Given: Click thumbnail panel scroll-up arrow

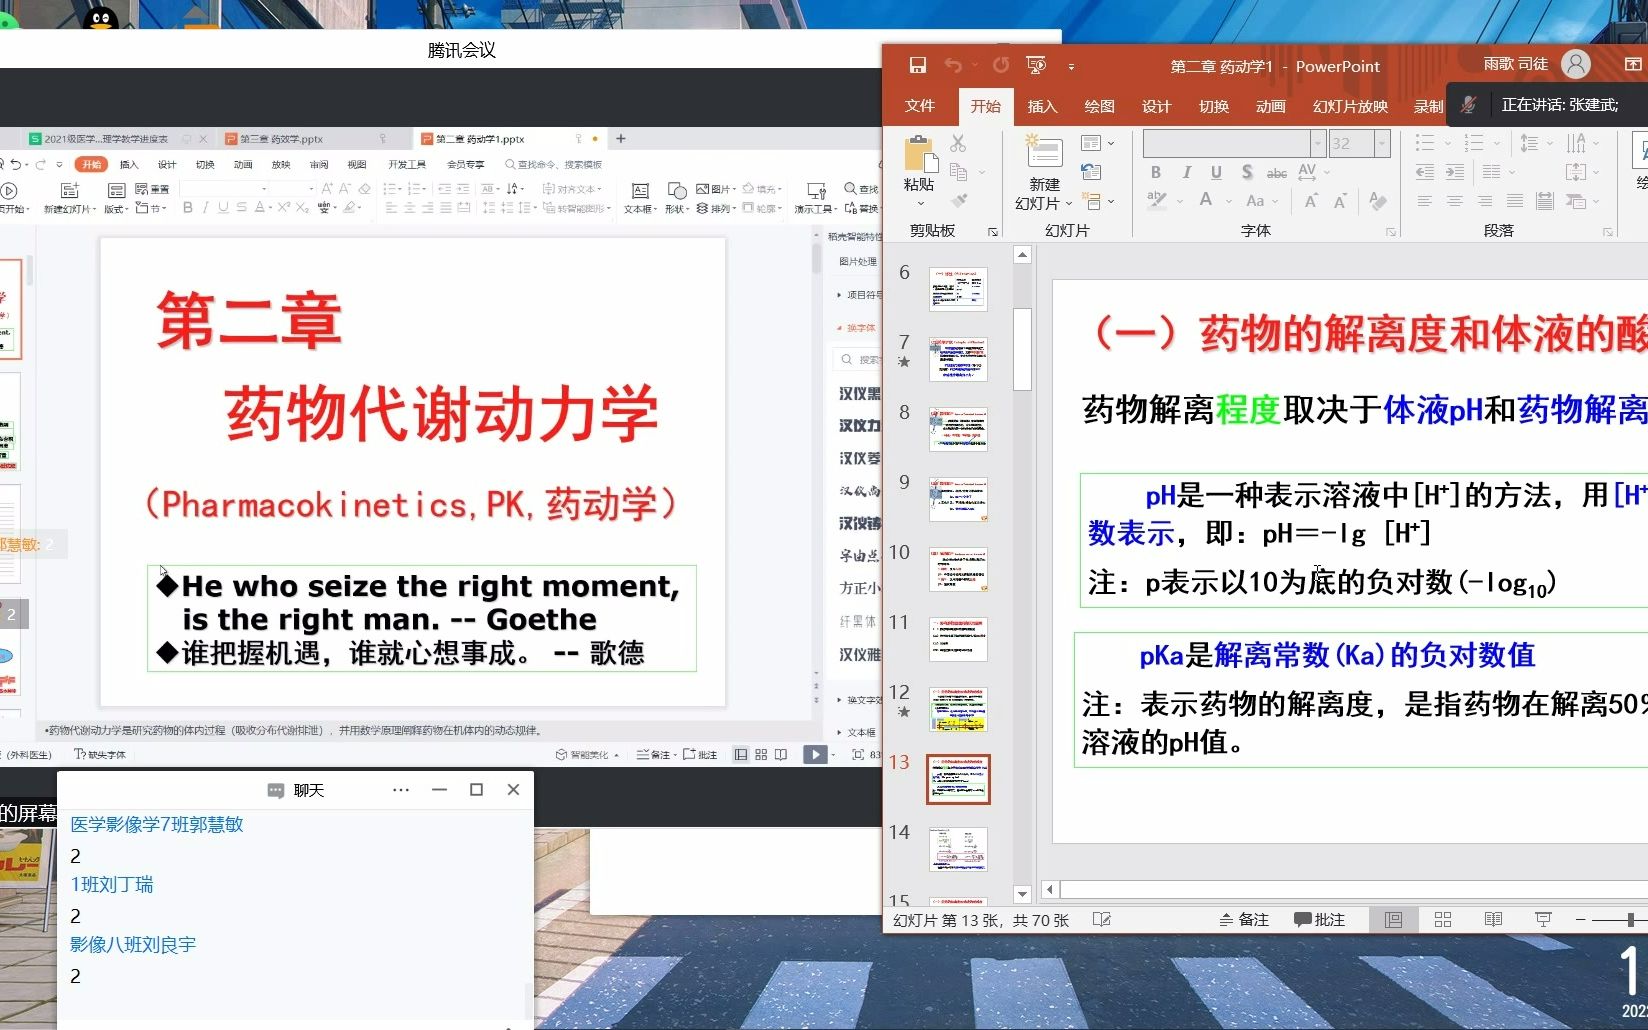Looking at the screenshot, I should (1022, 256).
